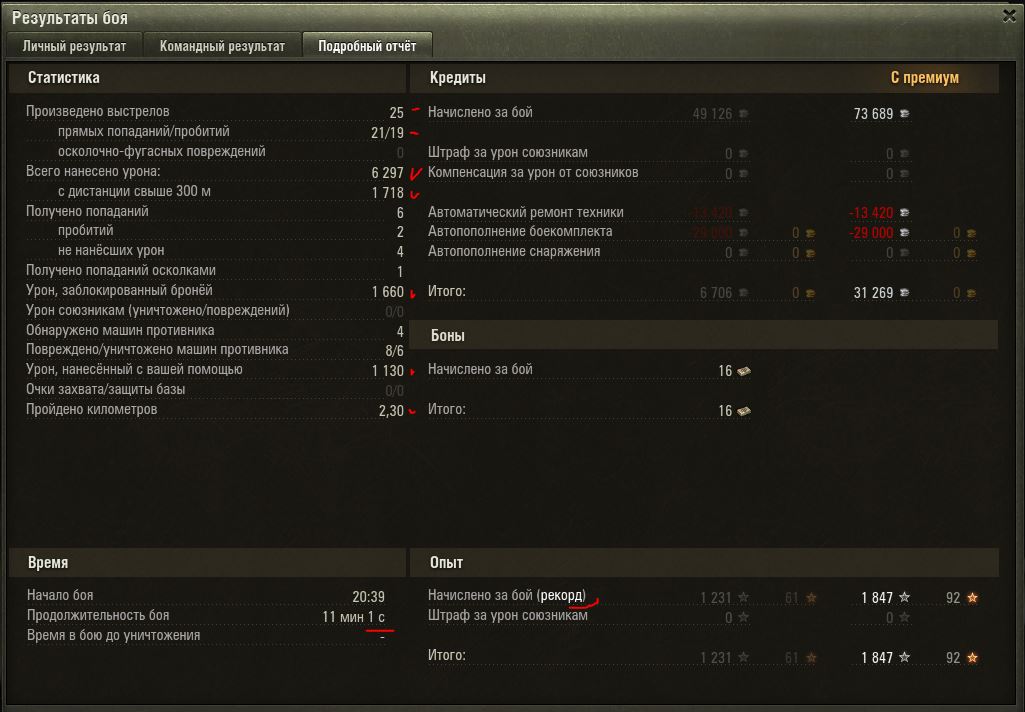Image resolution: width=1025 pixels, height=712 pixels.
Task: Click the С премиум column header
Action: [924, 78]
